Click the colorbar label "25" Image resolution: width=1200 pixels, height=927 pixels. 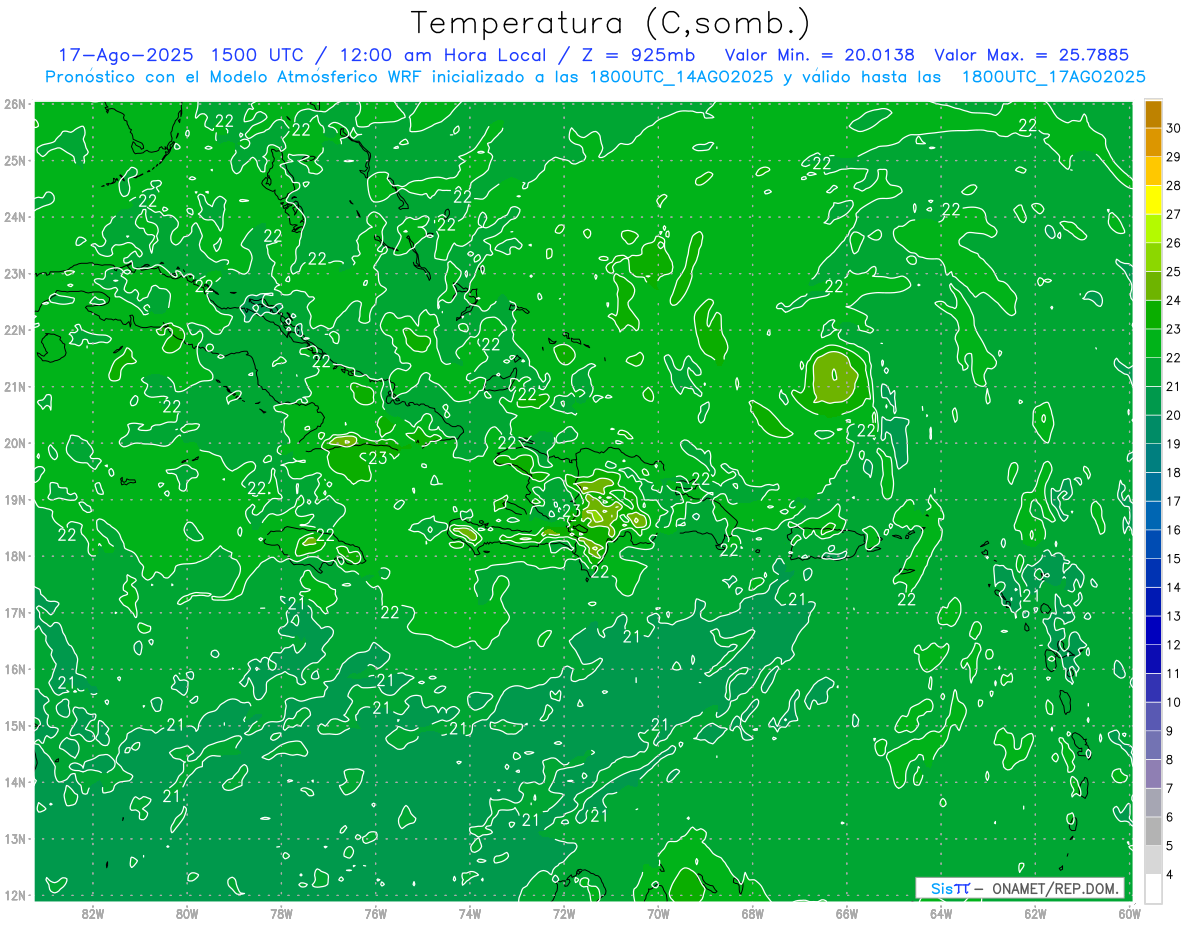tap(1174, 272)
